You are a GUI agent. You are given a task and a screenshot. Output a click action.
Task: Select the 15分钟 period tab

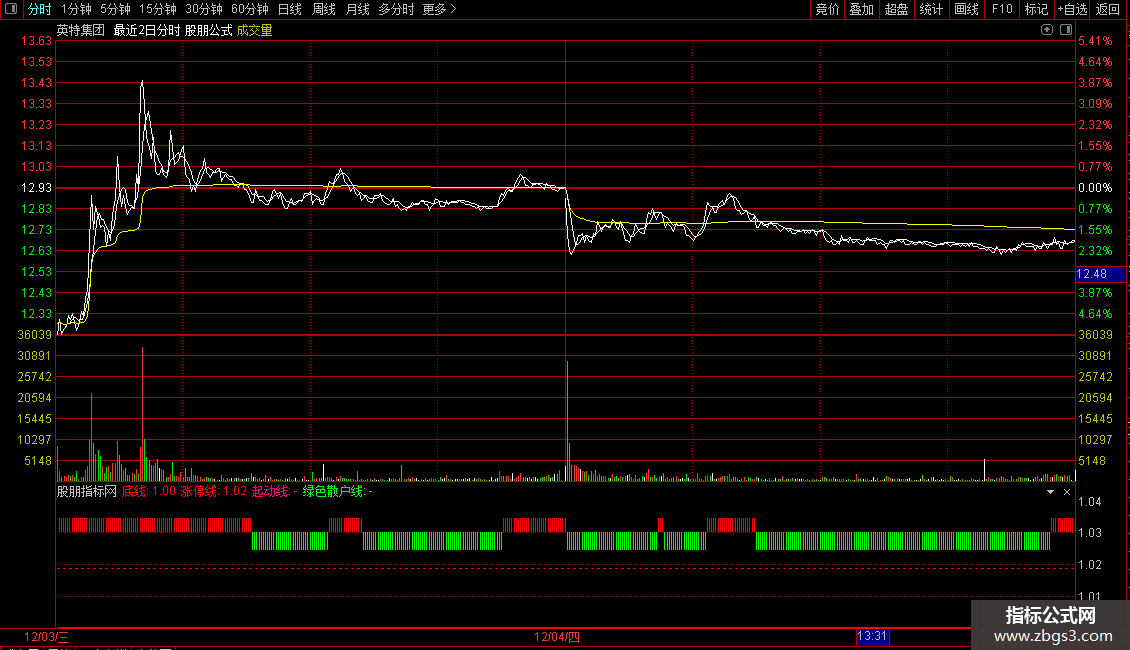[158, 9]
